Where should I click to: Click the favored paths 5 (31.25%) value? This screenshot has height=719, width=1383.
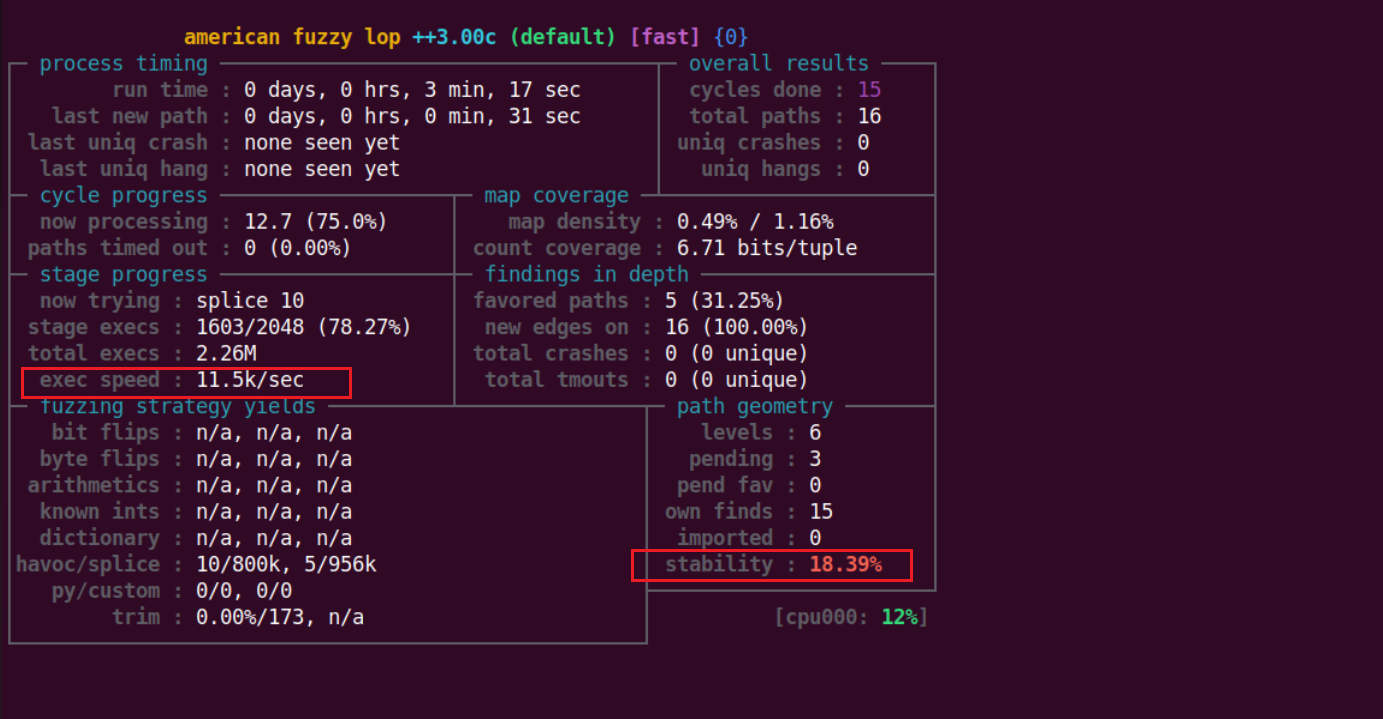pos(724,301)
